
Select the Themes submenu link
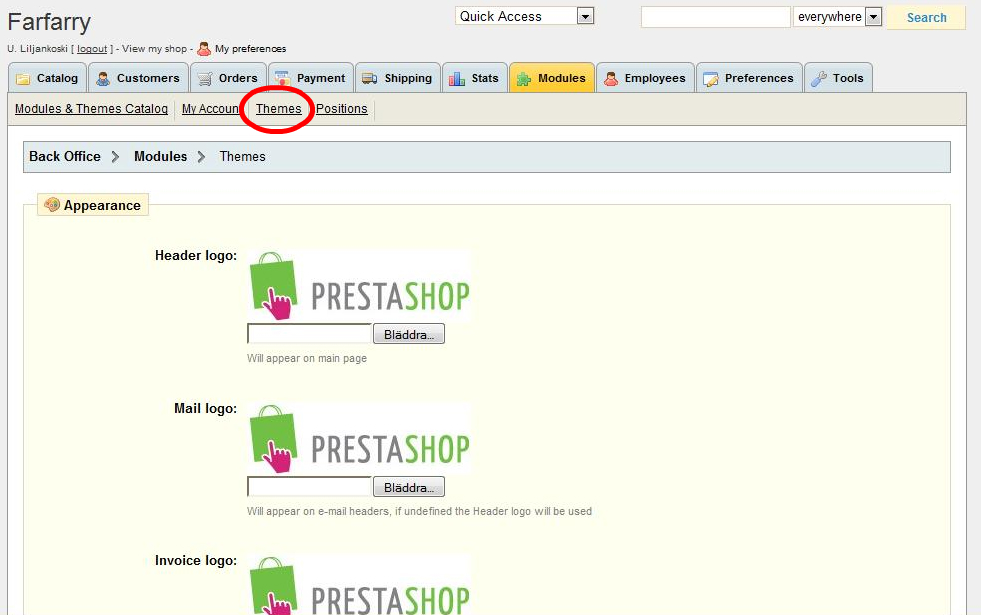click(x=278, y=109)
